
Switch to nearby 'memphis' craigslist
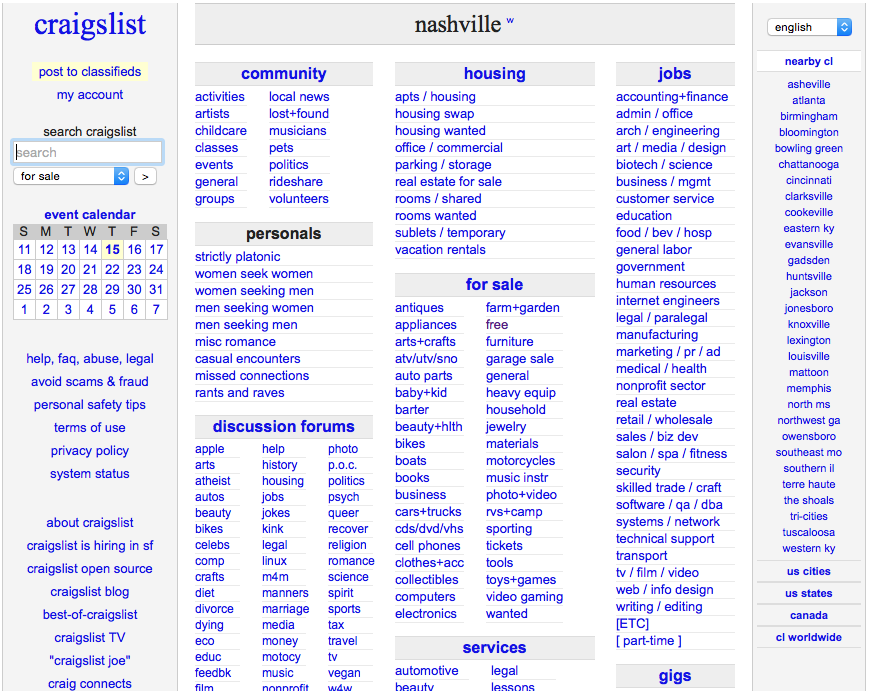point(809,388)
